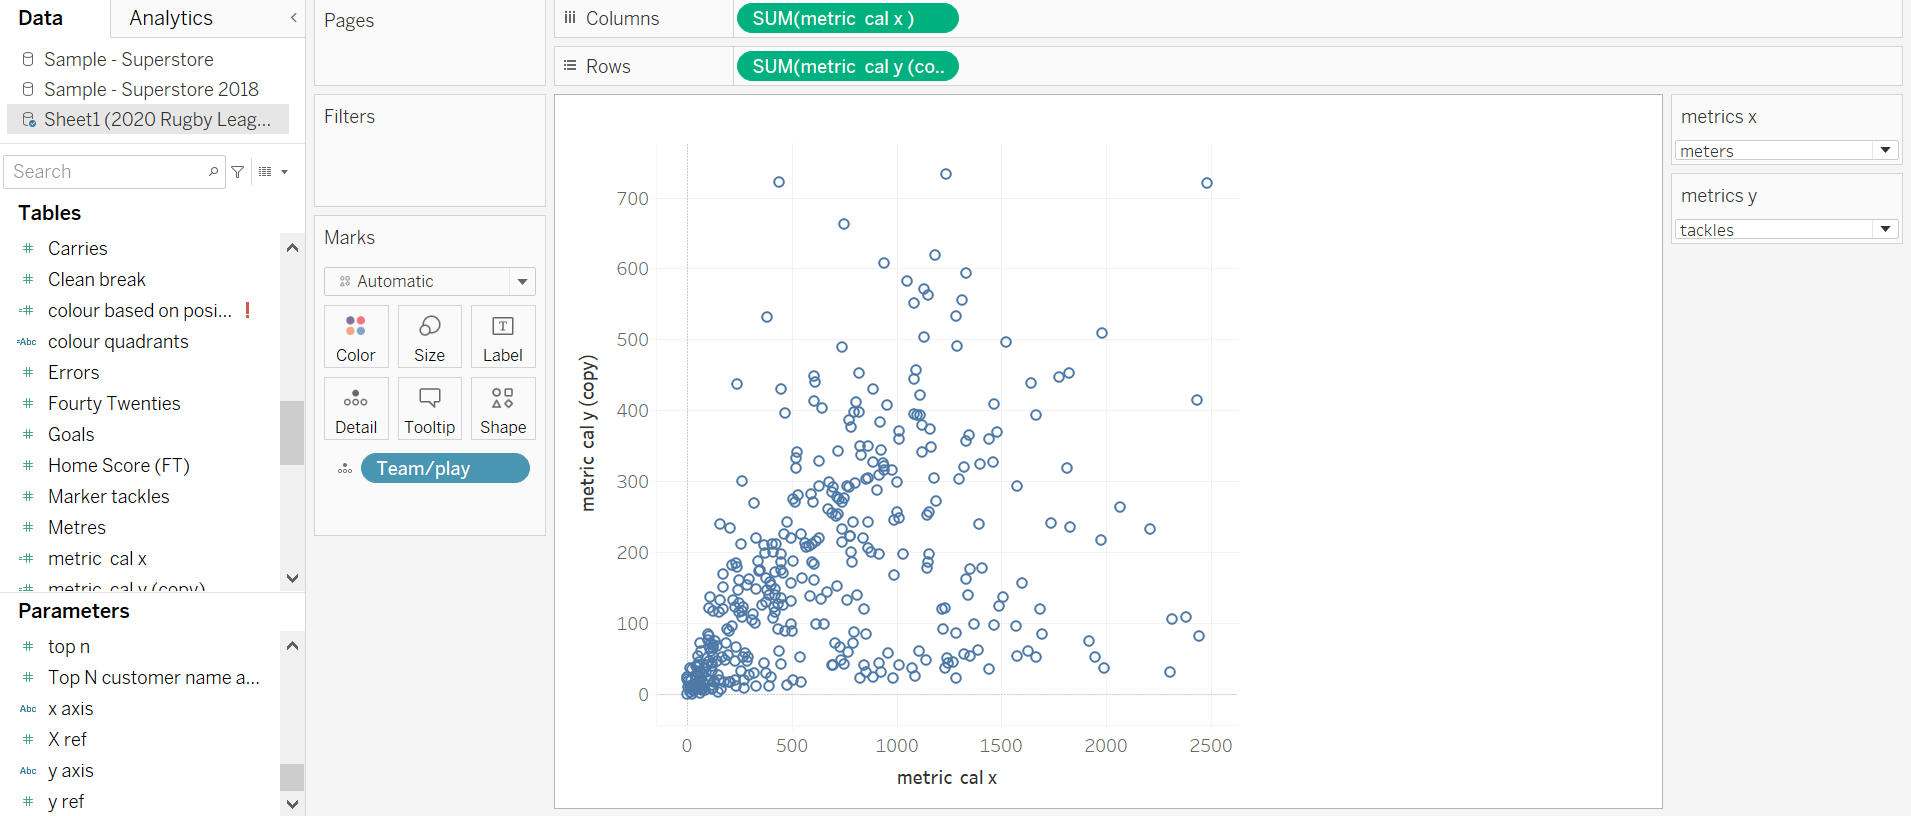Switch to the Analytics tab

coord(171,18)
